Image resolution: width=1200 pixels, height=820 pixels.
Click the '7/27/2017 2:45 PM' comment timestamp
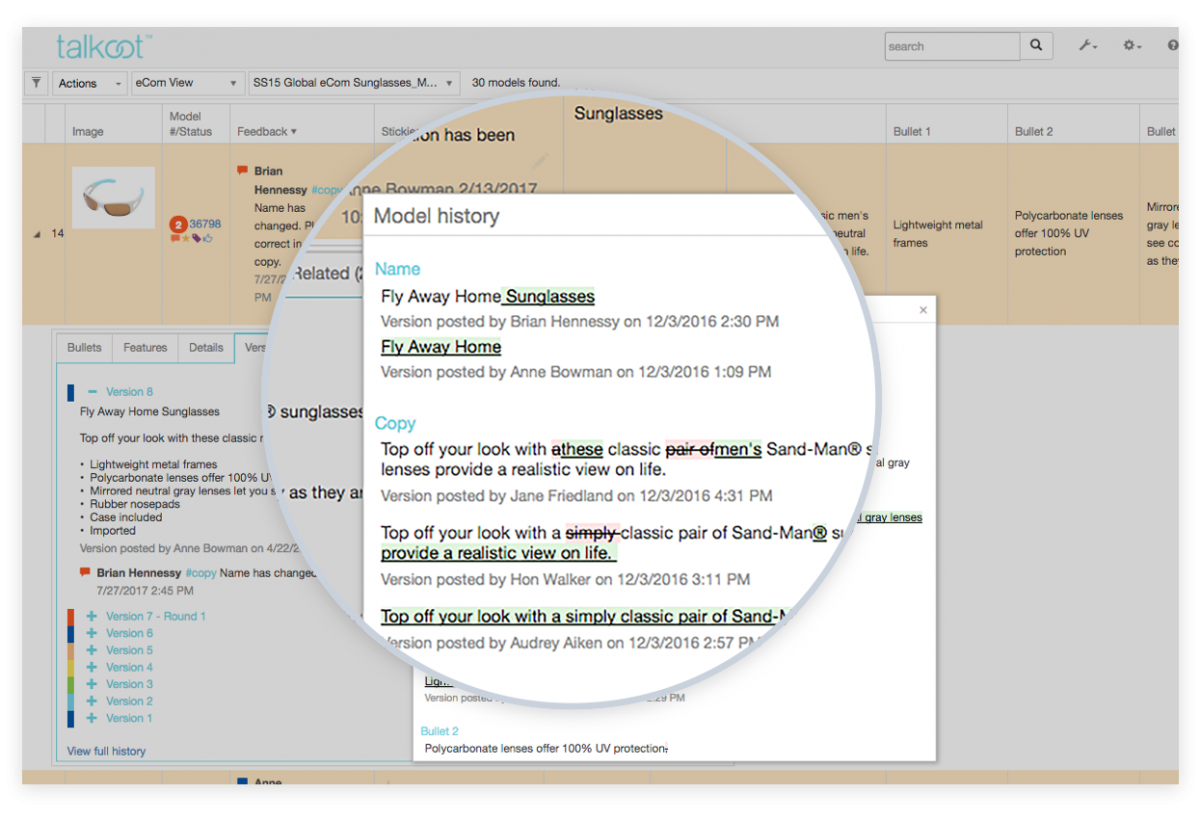pyautogui.click(x=143, y=591)
